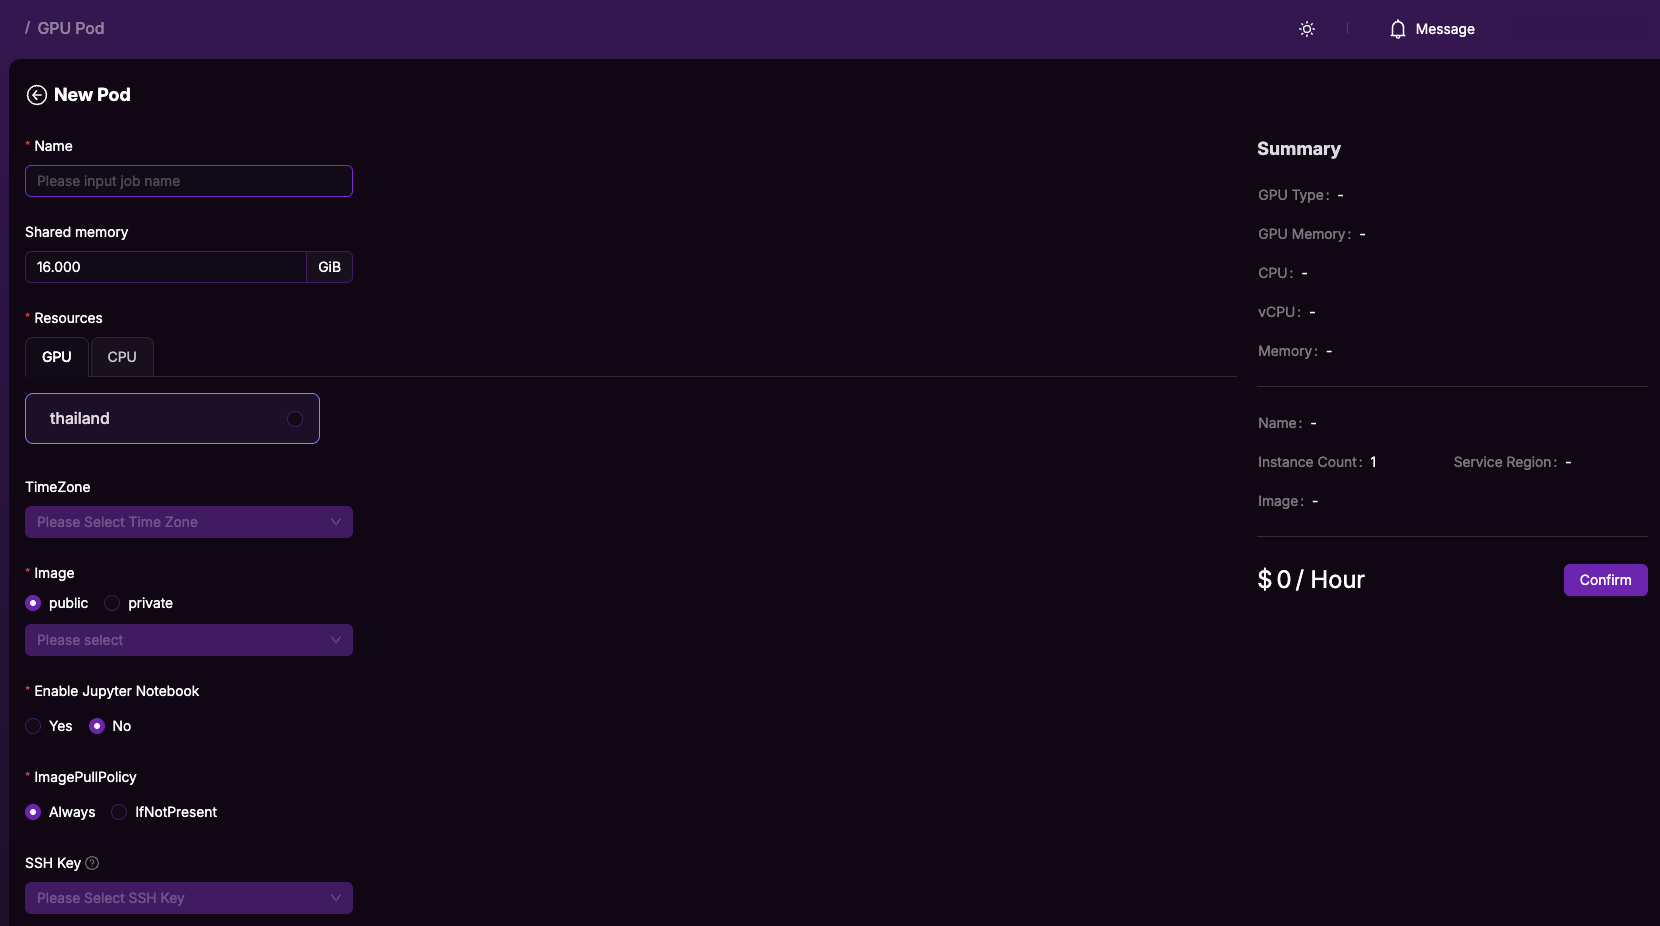1660x926 pixels.
Task: Open the Time Zone dropdown
Action: (x=188, y=522)
